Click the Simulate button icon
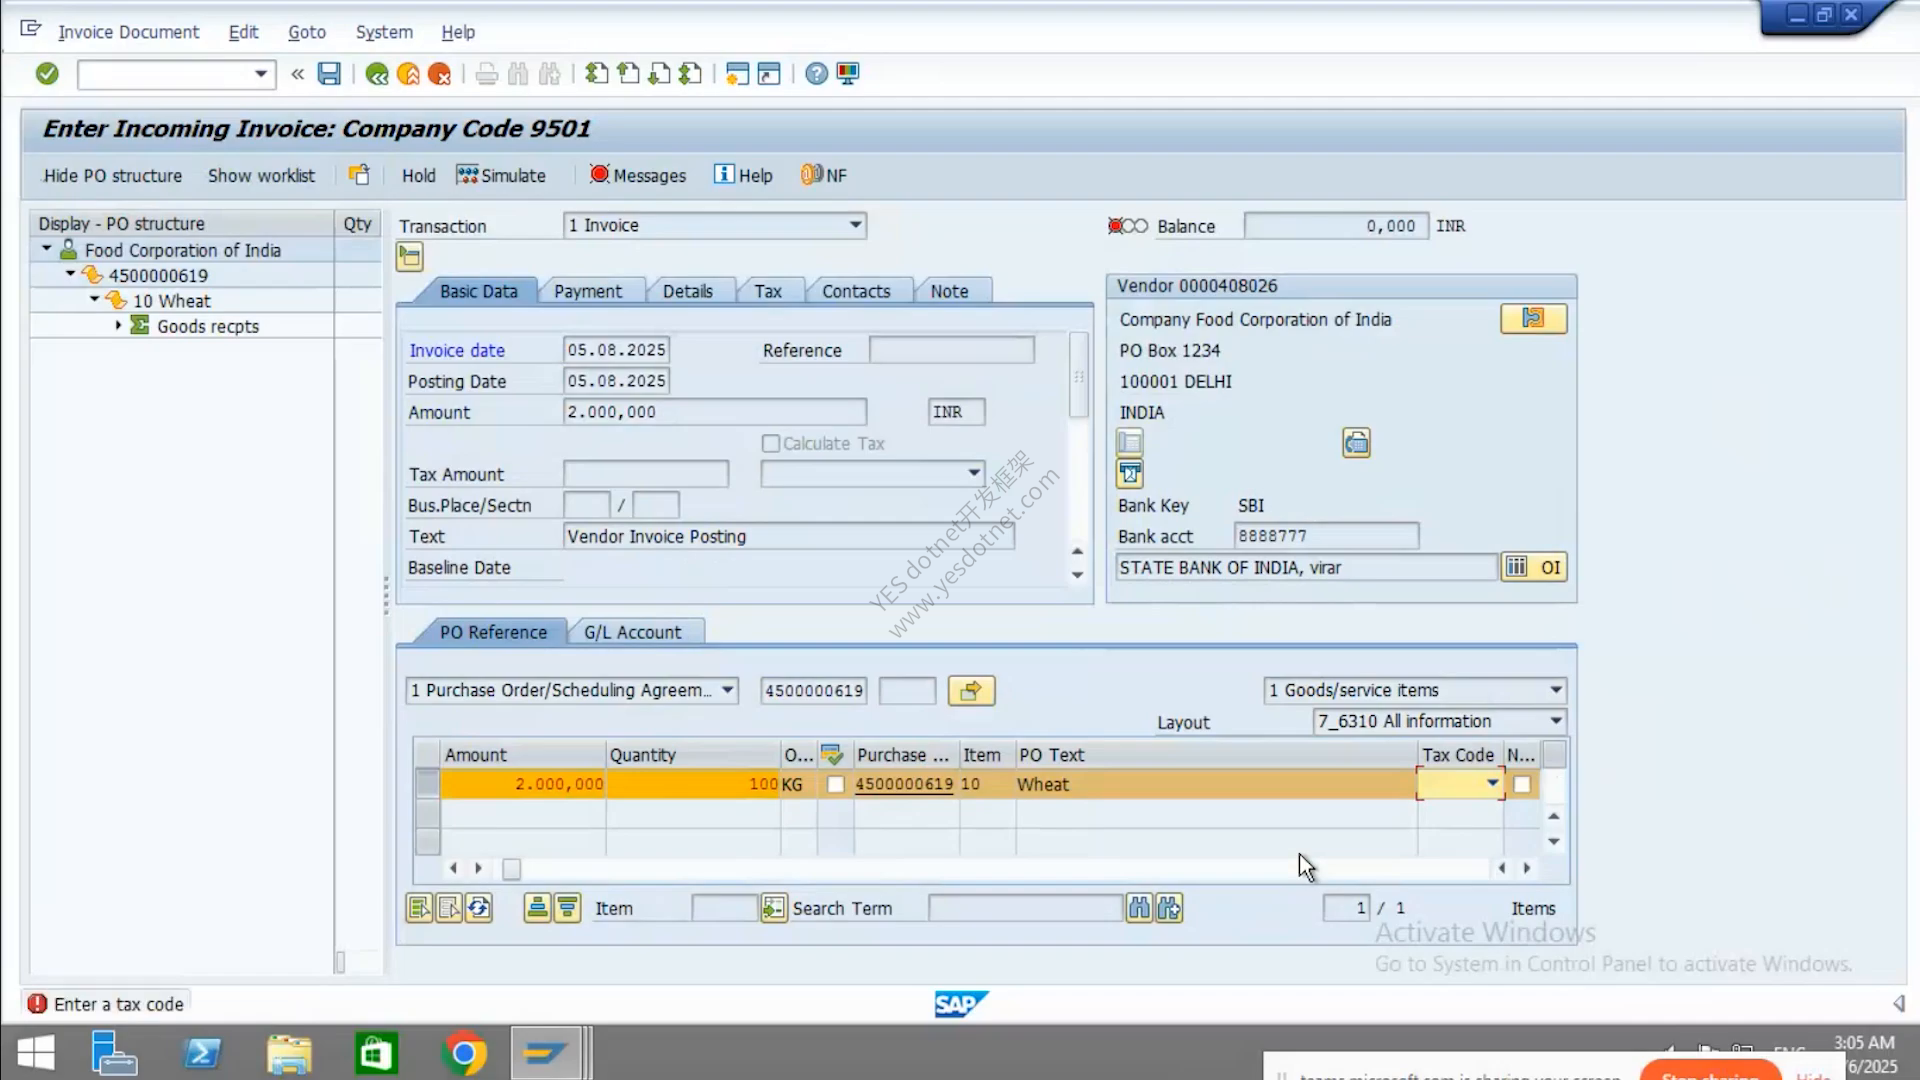 467,175
